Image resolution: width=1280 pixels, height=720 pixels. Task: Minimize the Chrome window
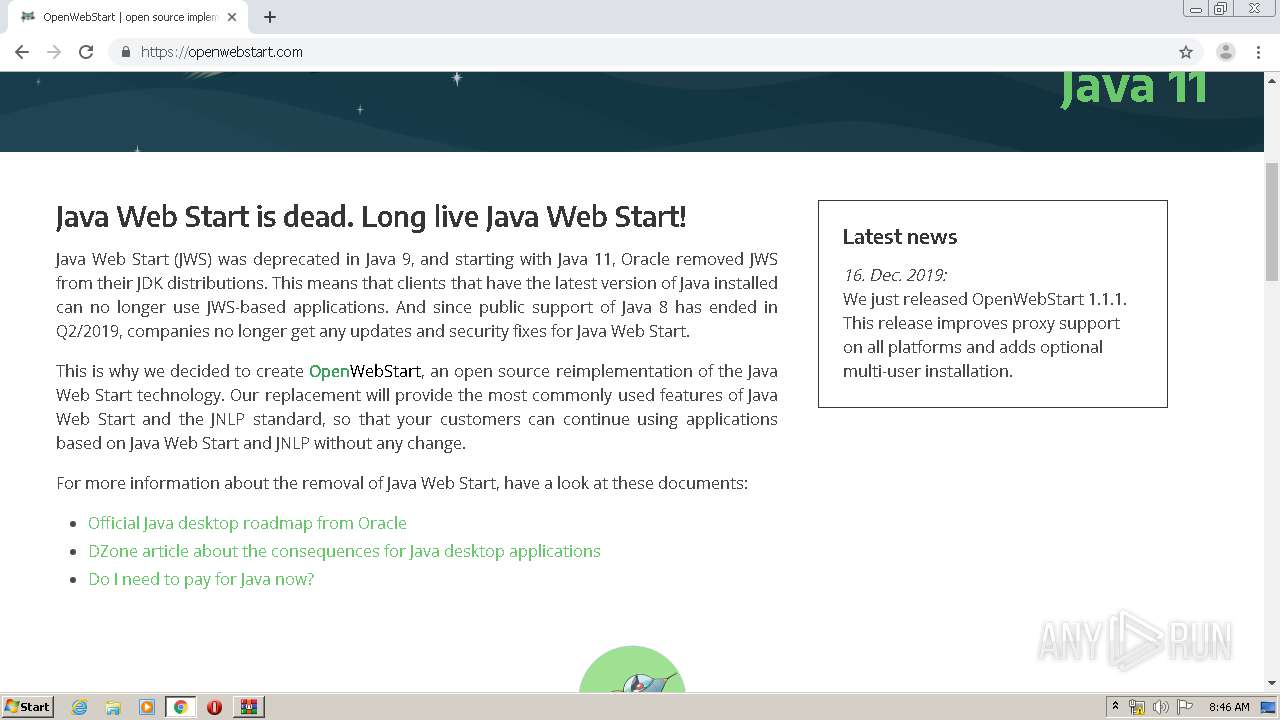1196,9
